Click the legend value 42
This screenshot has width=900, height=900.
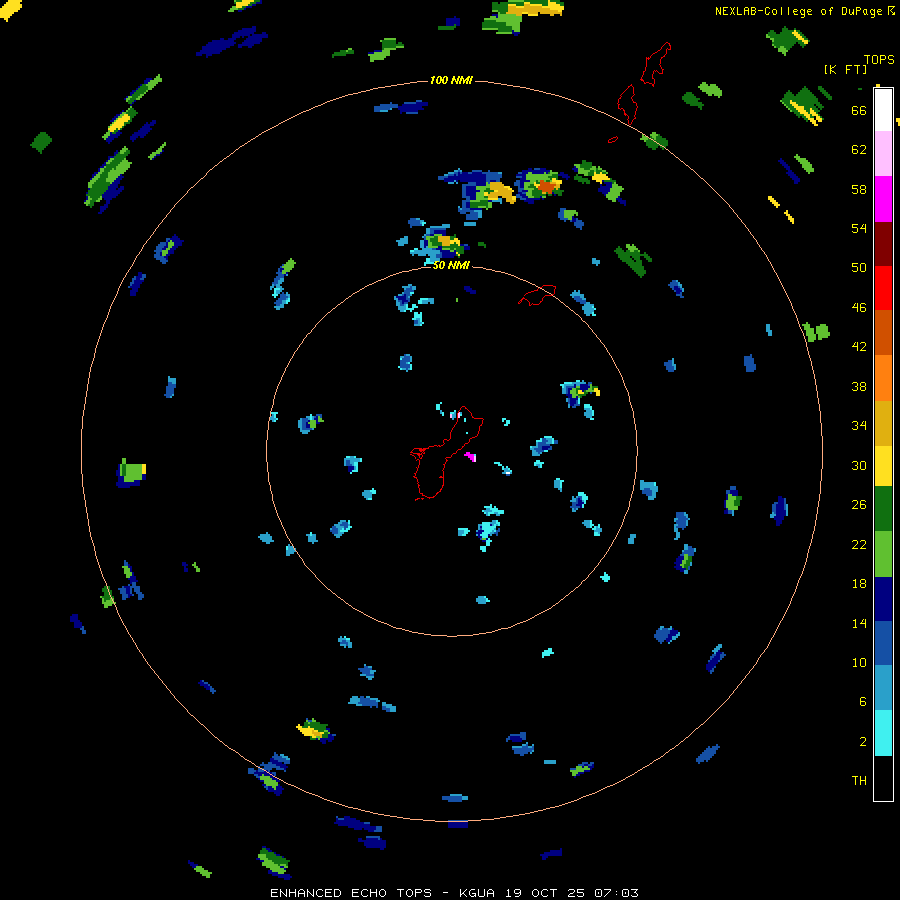point(859,346)
